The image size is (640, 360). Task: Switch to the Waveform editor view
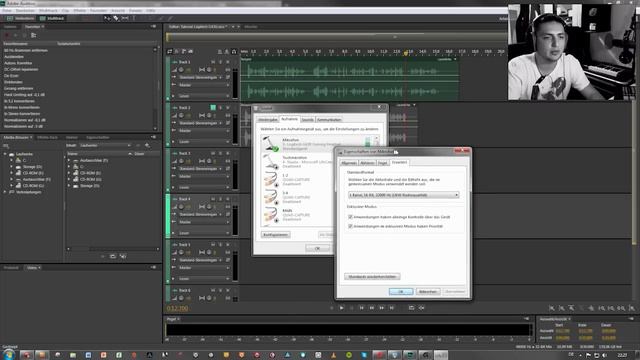tap(20, 18)
